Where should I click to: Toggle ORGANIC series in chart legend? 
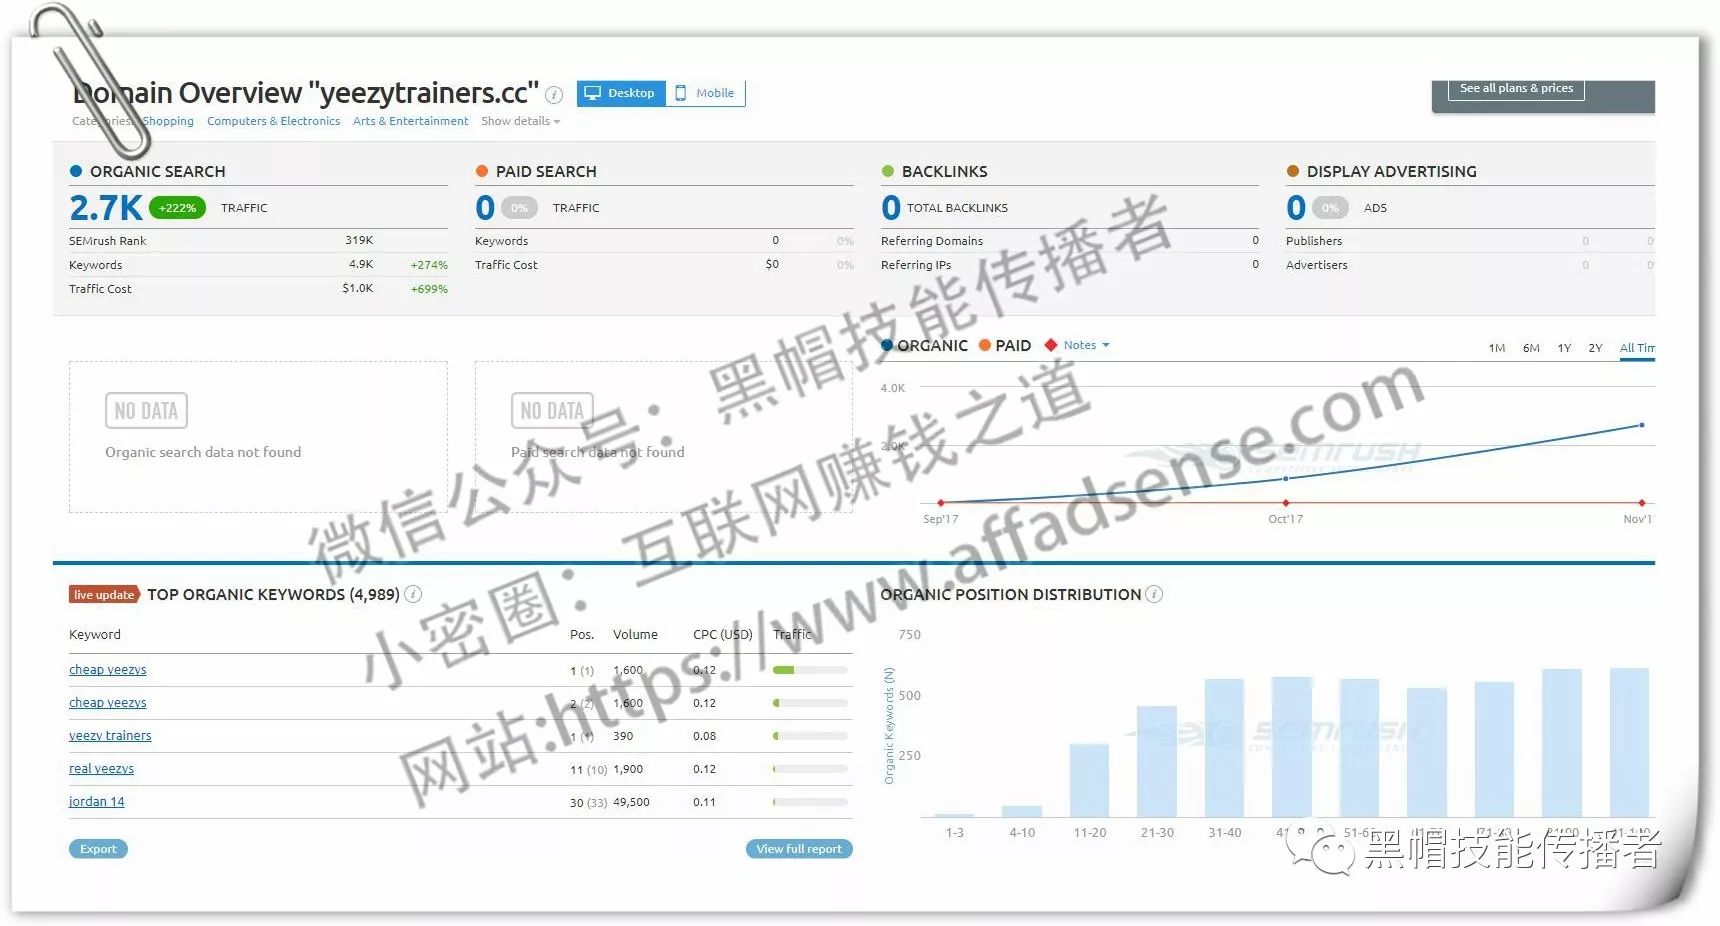click(925, 345)
